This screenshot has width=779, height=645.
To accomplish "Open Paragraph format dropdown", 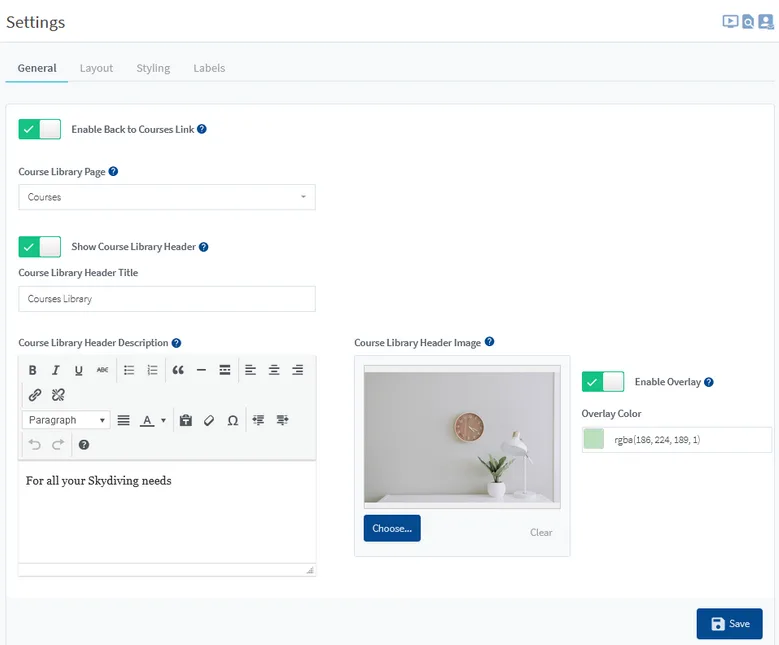I will pos(66,420).
